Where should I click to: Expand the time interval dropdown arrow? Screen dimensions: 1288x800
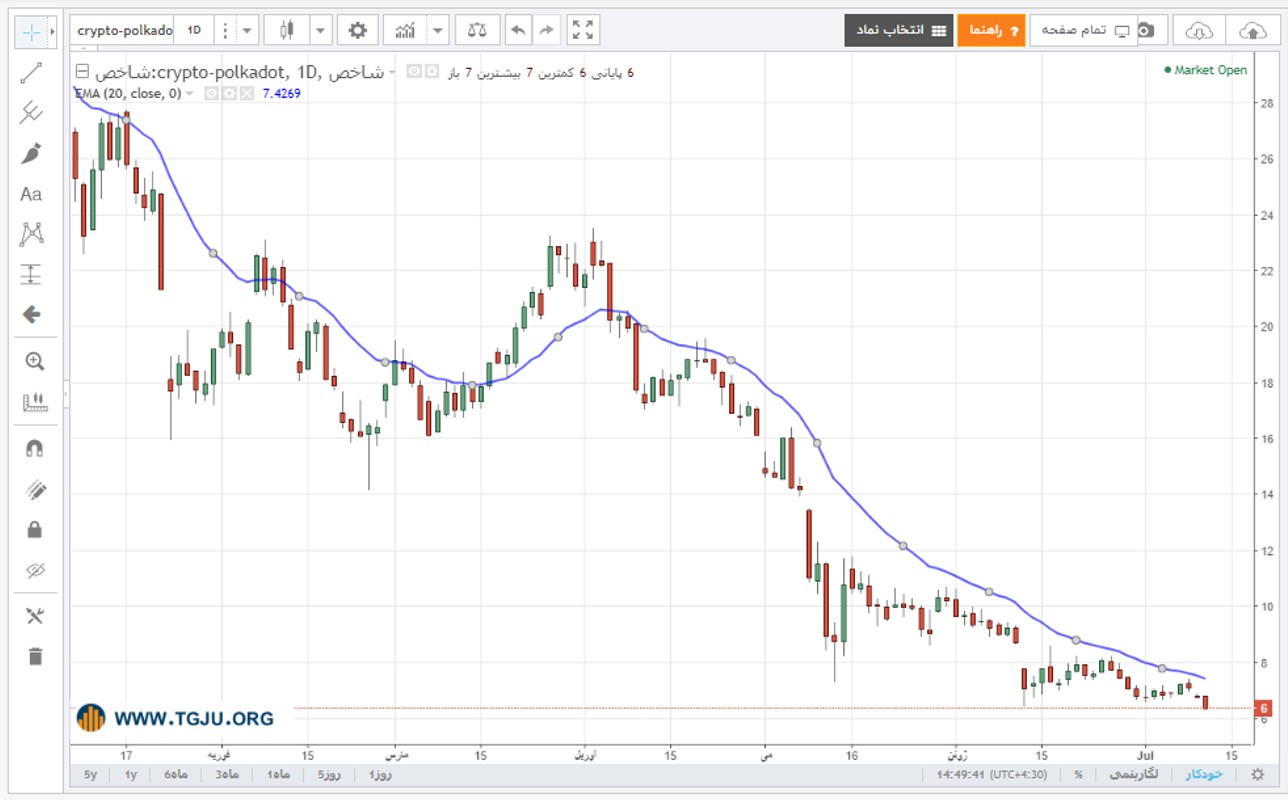tap(248, 30)
